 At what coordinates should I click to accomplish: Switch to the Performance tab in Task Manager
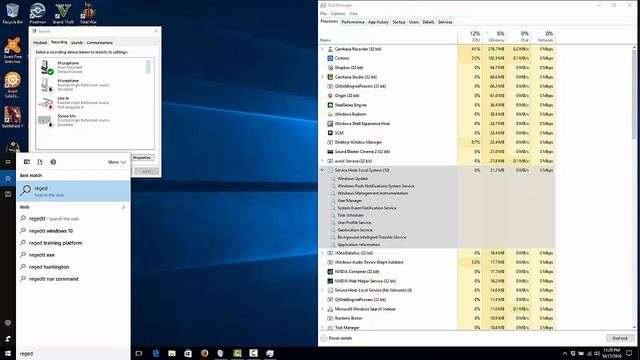click(353, 22)
